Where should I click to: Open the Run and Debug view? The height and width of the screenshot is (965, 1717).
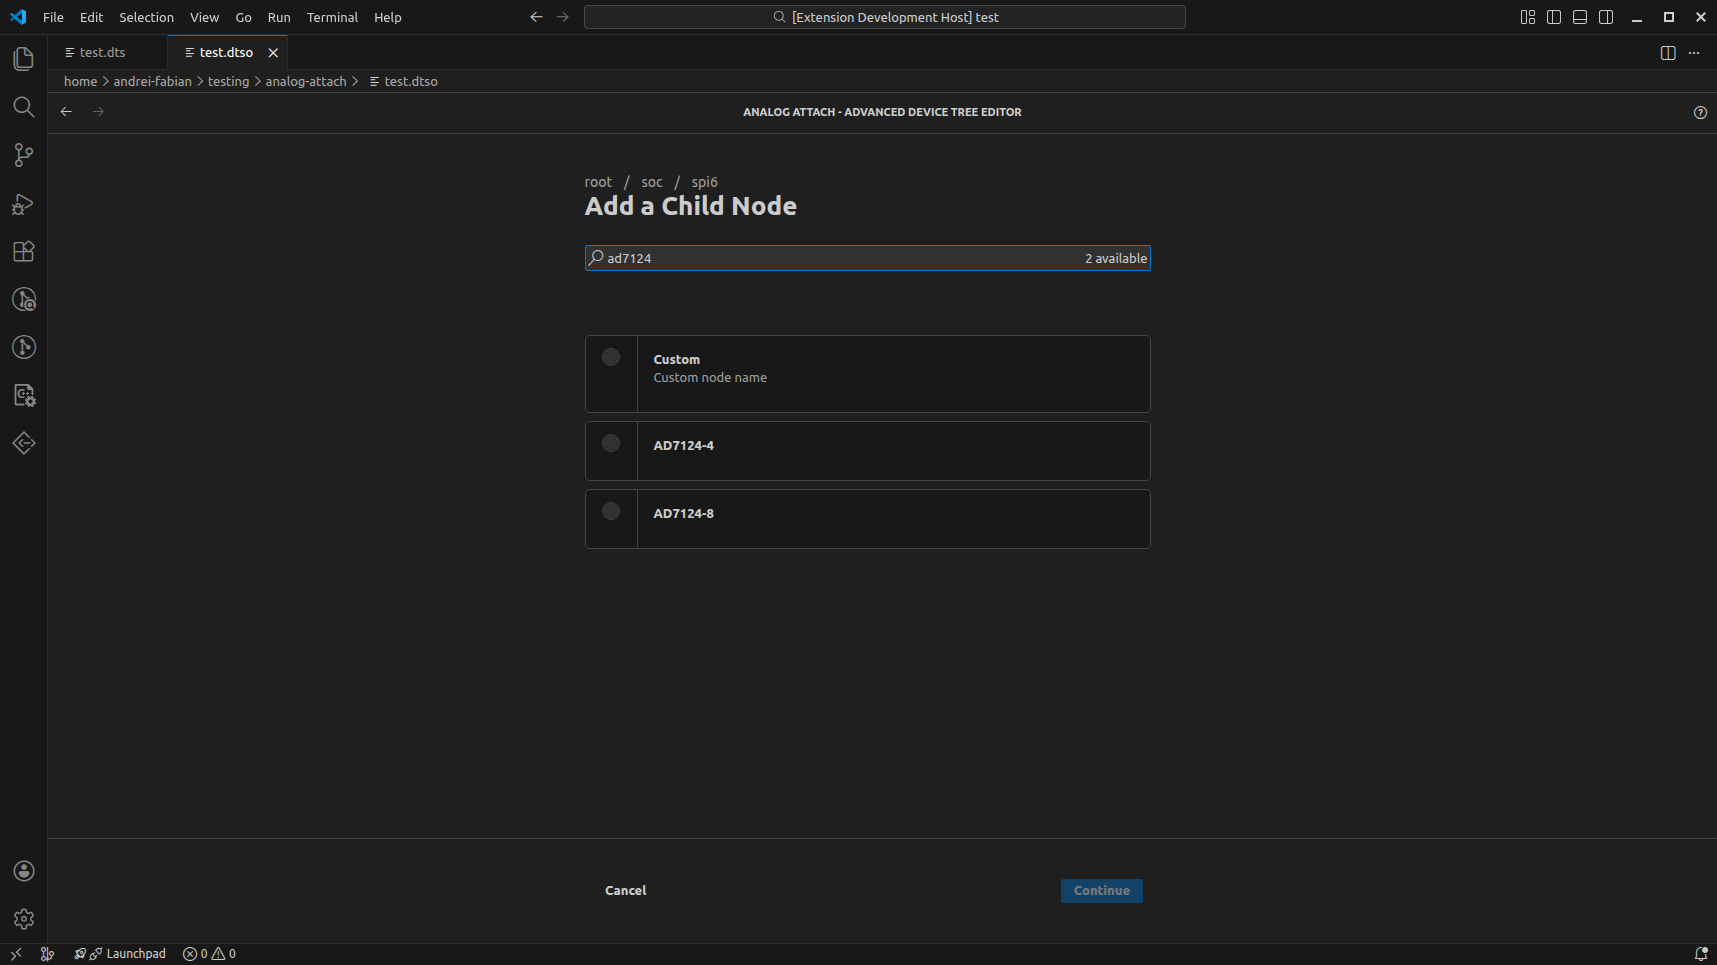pos(23,204)
